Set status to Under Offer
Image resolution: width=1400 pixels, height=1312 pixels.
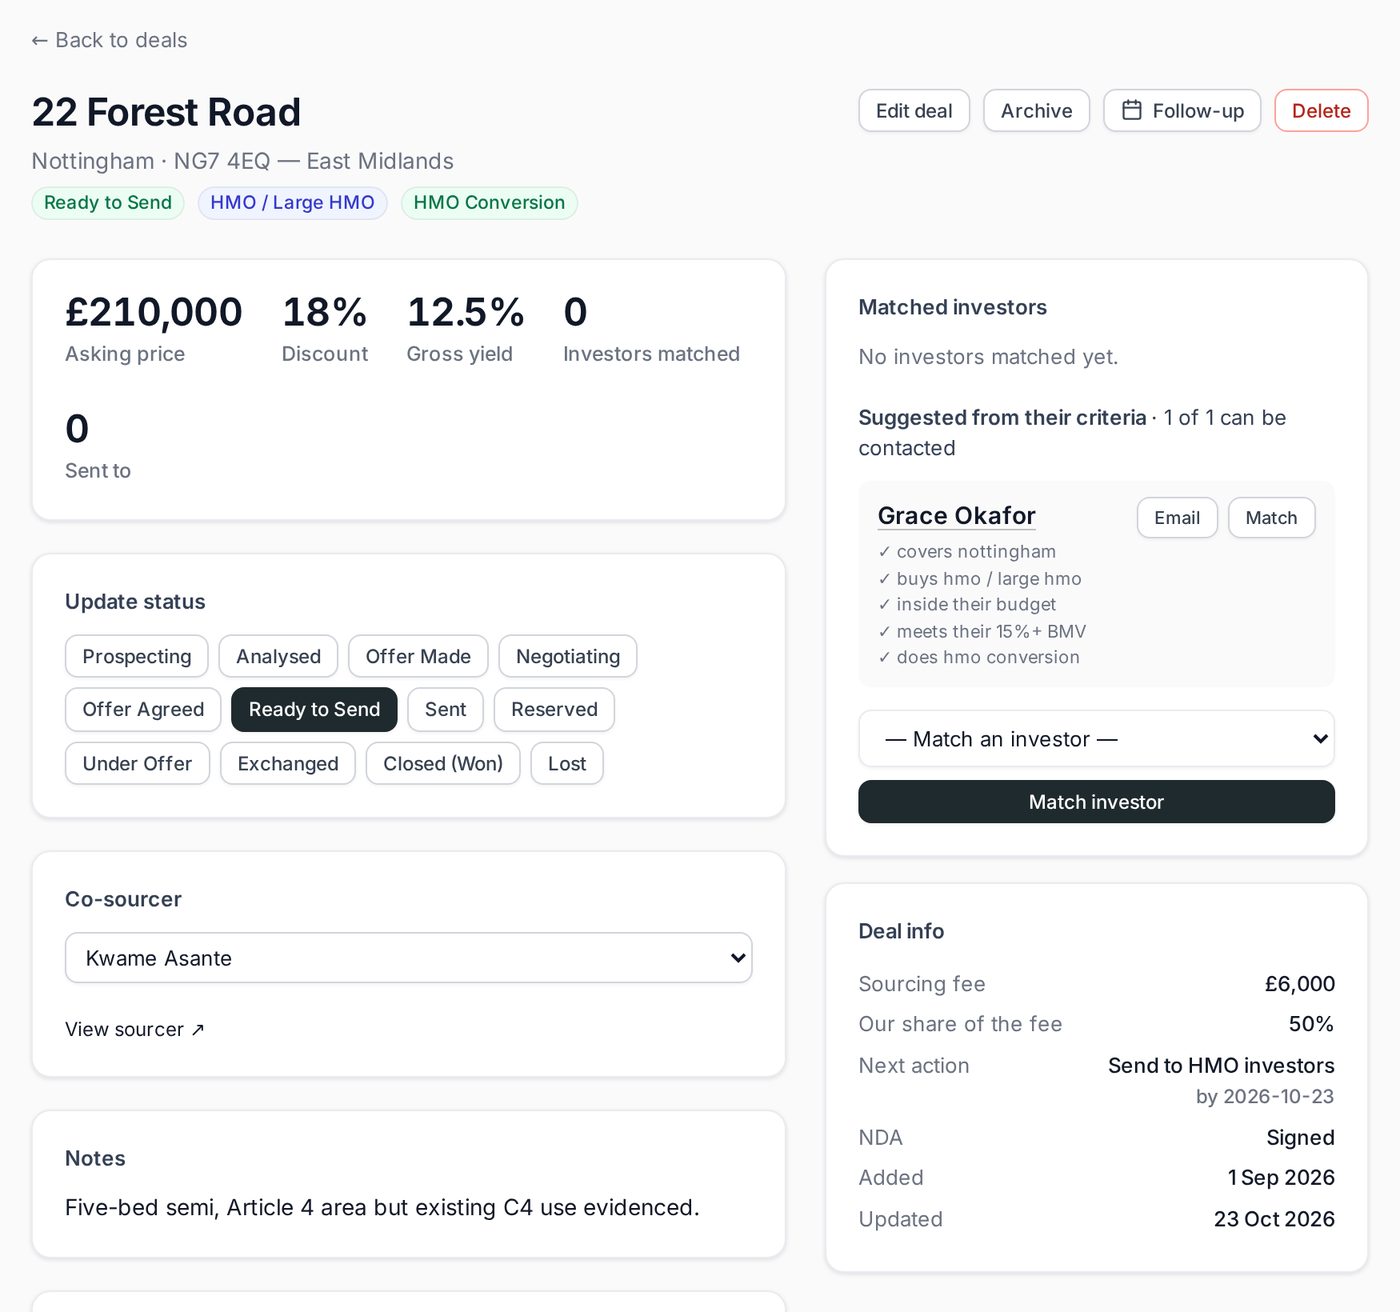(137, 763)
